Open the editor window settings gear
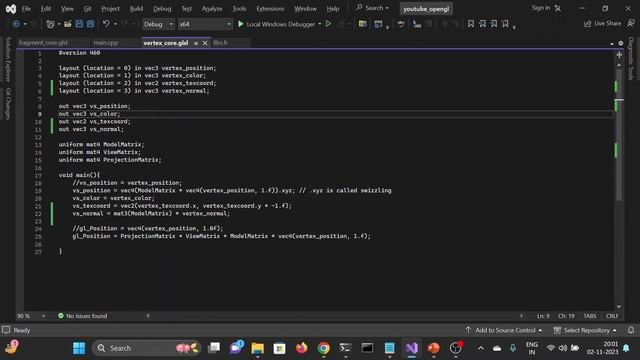 pos(621,43)
